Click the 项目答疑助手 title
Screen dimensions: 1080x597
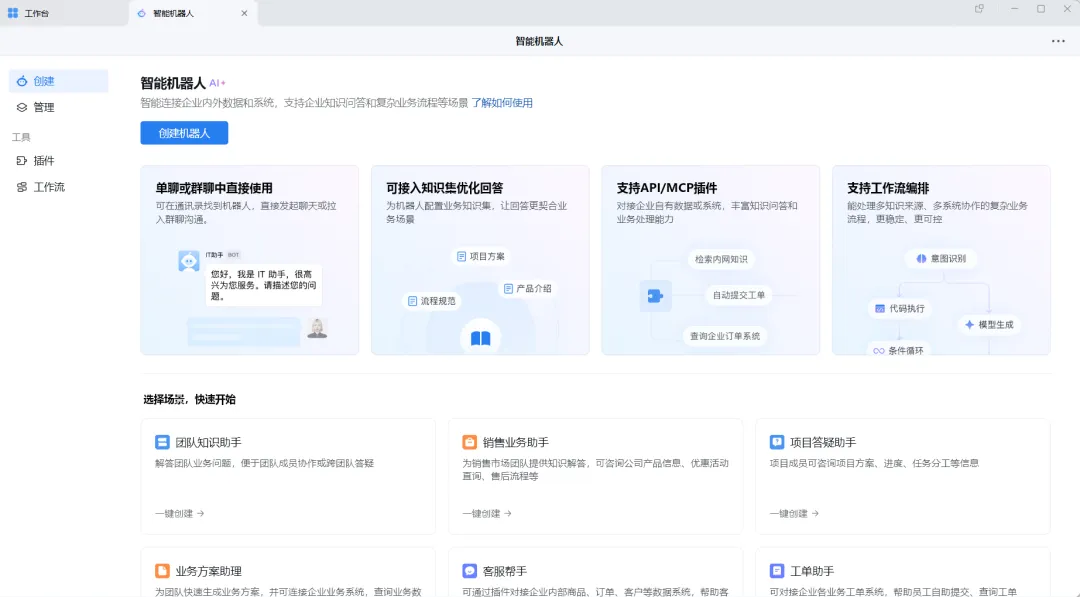823,442
